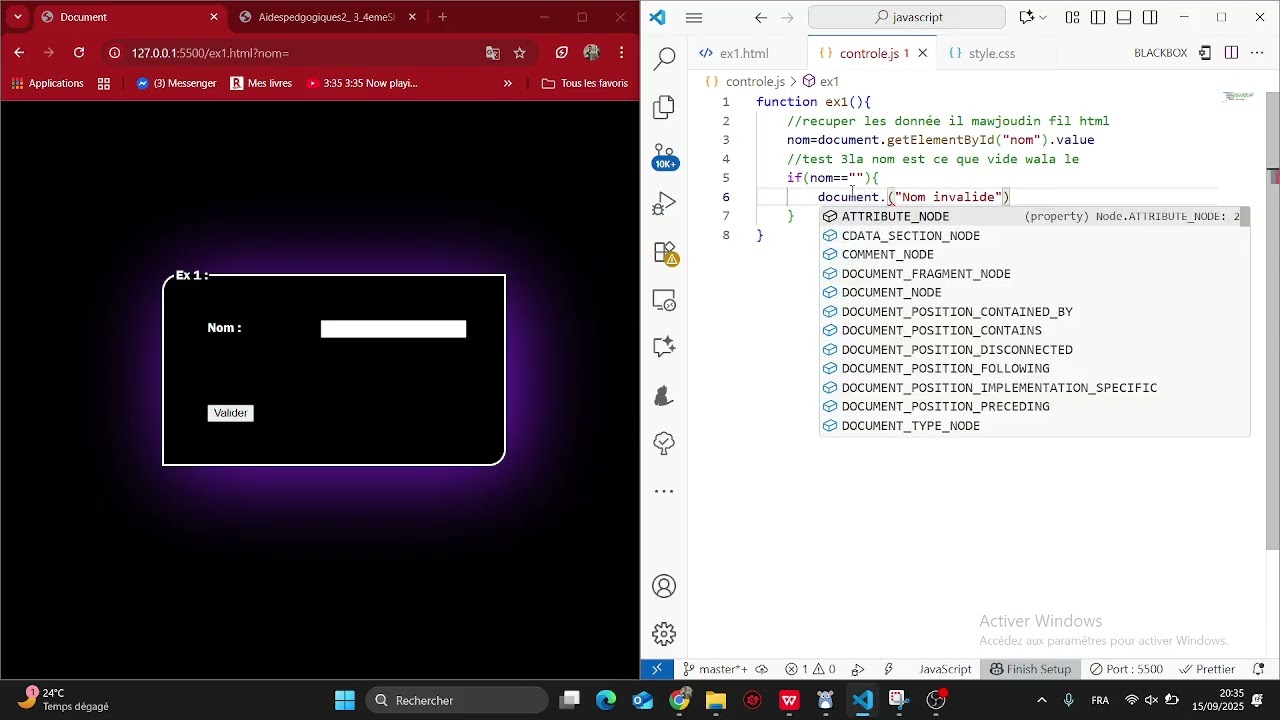The image size is (1280, 720).
Task: Open the Windows Start menu
Action: [345, 700]
